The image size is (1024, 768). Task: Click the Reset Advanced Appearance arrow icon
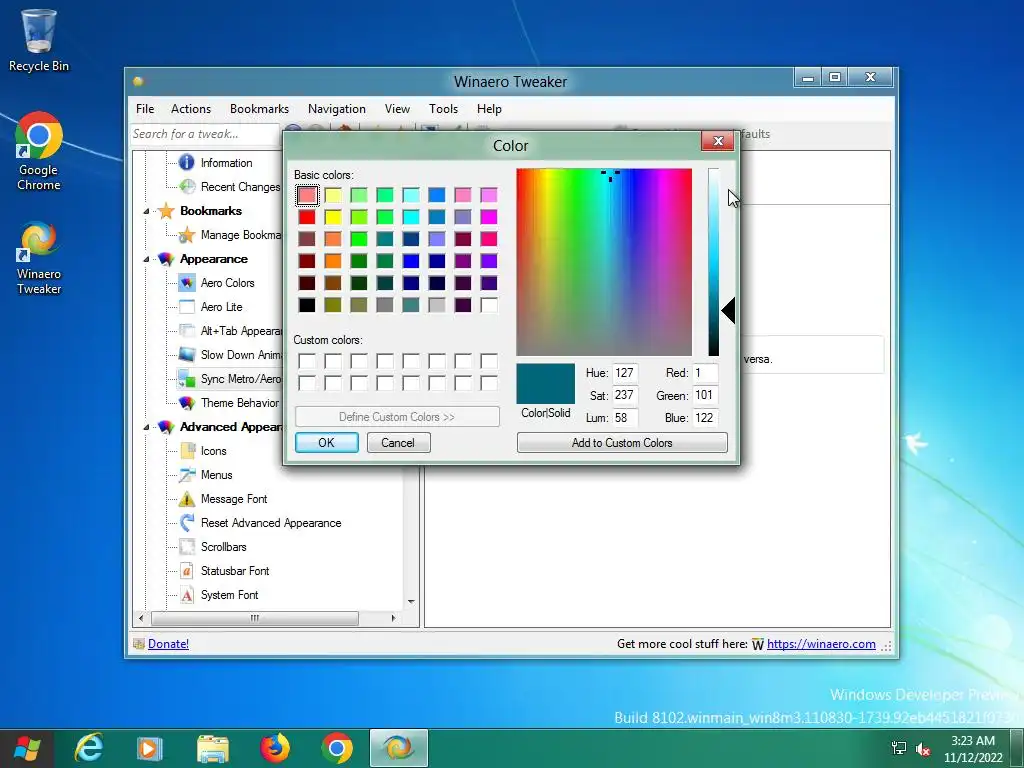click(187, 522)
